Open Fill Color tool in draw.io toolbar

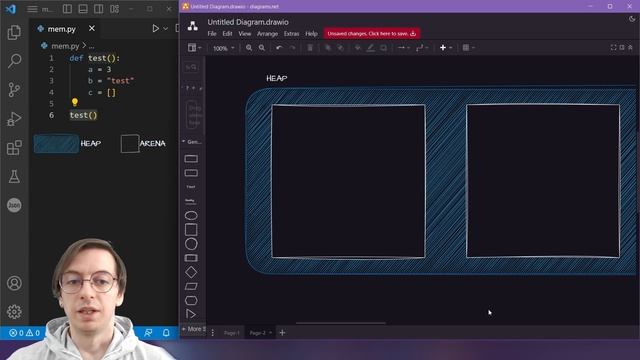point(358,48)
